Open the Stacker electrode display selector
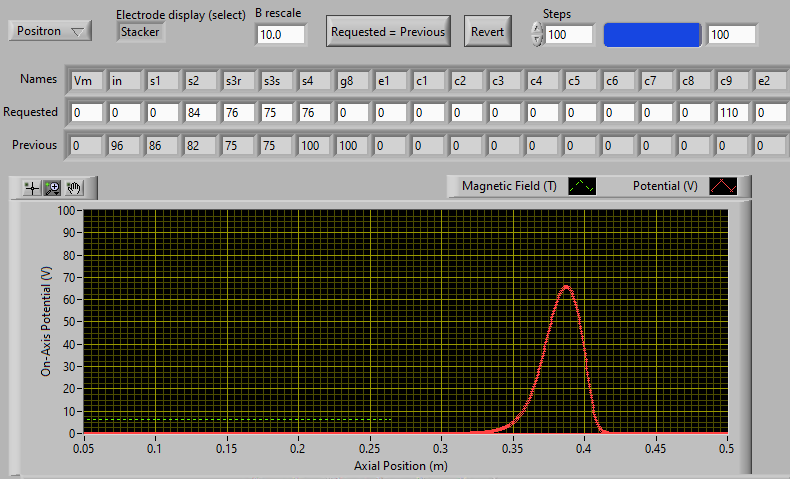This screenshot has height=479, width=790. [x=140, y=31]
